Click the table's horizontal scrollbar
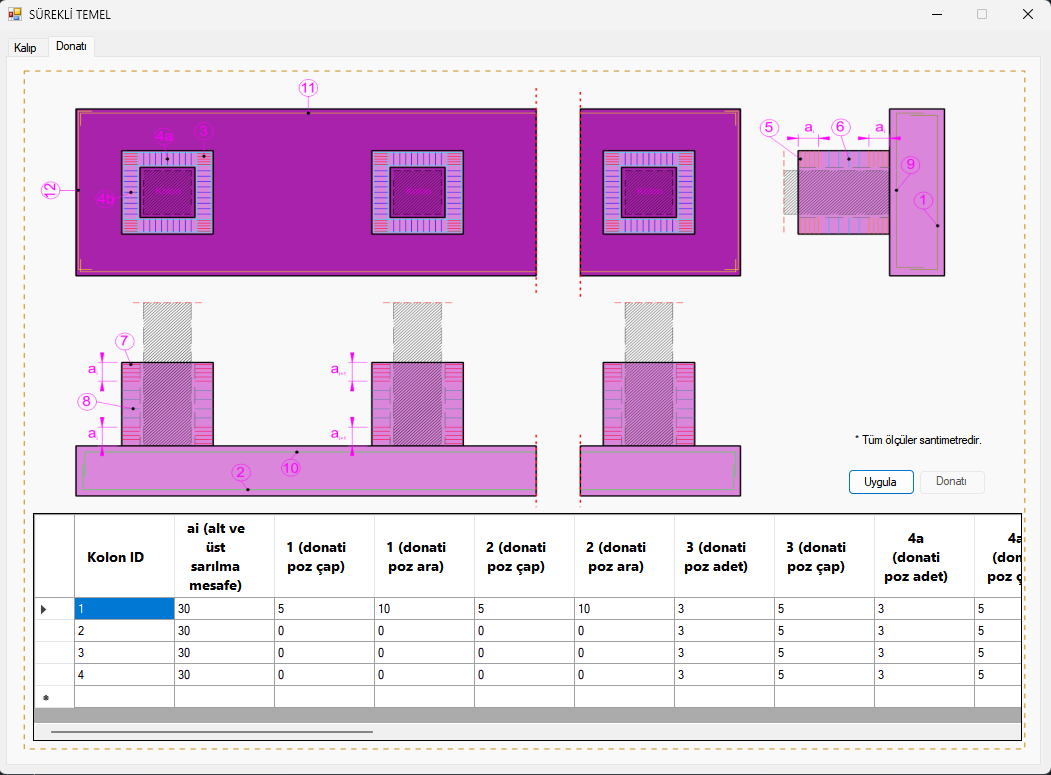This screenshot has height=775, width=1051. coord(212,732)
